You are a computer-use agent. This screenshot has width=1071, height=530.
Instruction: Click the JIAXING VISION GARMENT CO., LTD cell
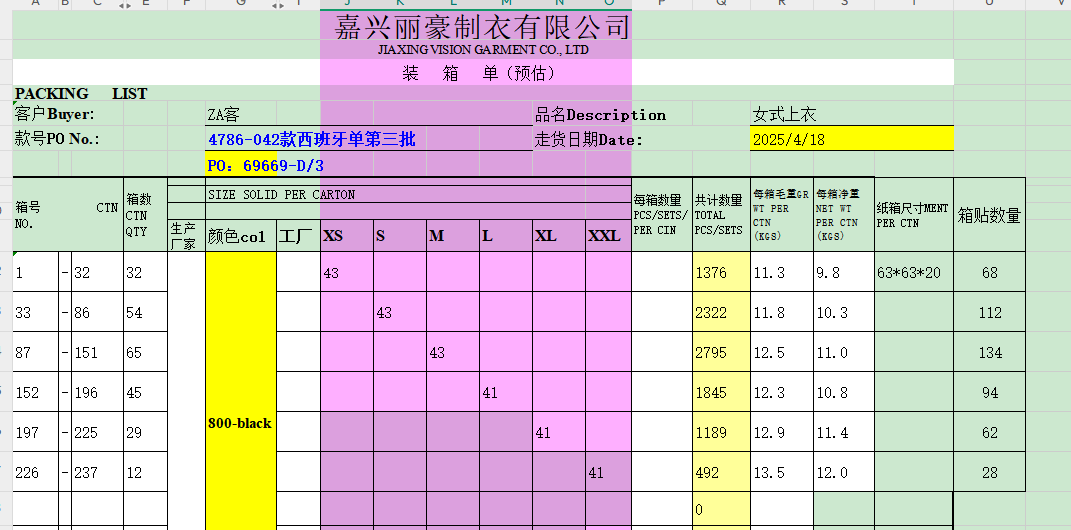point(483,50)
